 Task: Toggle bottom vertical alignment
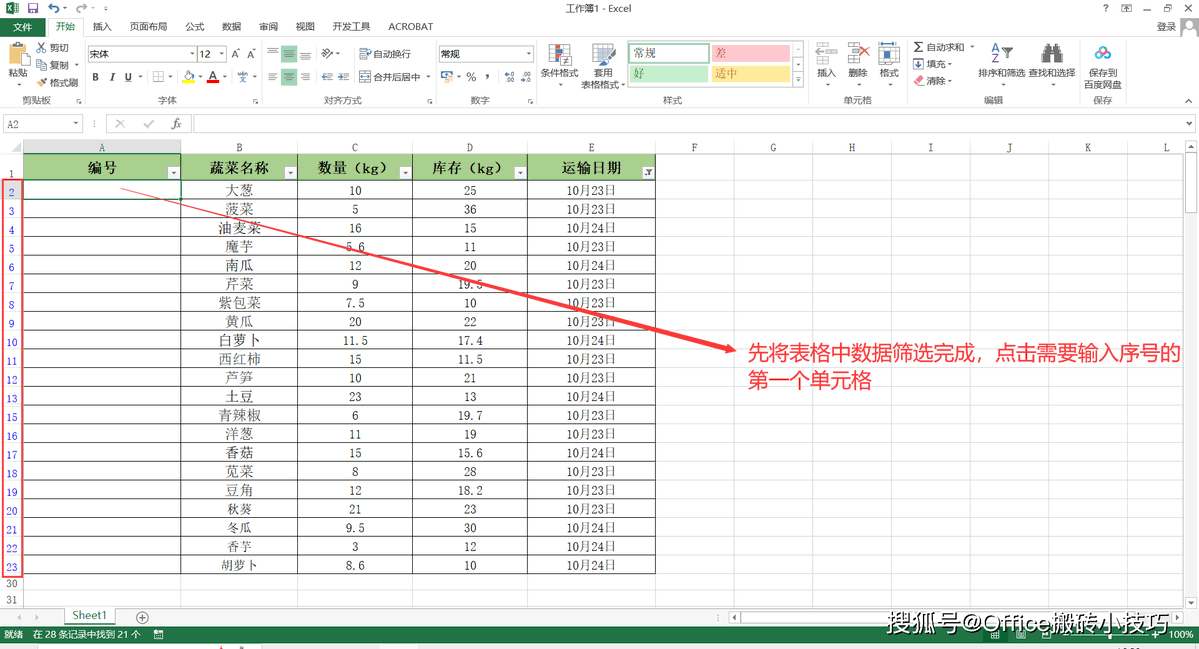pyautogui.click(x=305, y=54)
